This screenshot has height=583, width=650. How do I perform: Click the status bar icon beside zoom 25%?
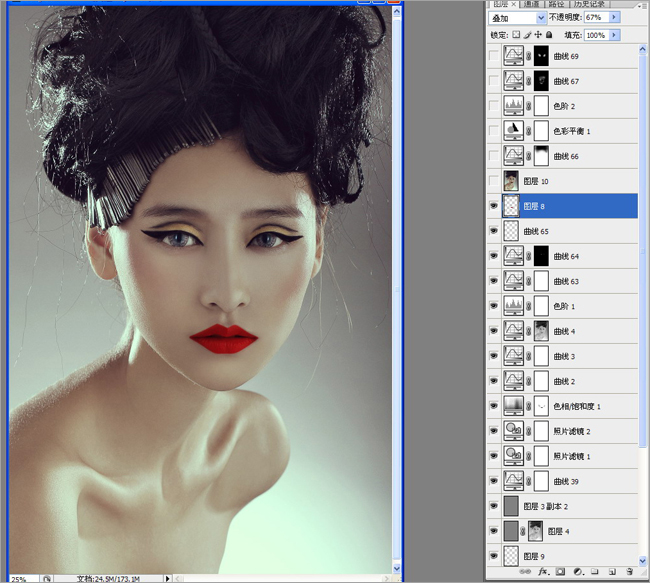click(47, 578)
